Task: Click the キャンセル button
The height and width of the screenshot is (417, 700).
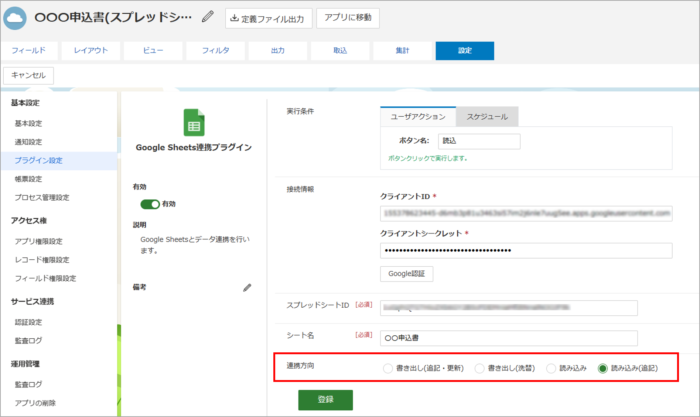Action: click(x=29, y=75)
